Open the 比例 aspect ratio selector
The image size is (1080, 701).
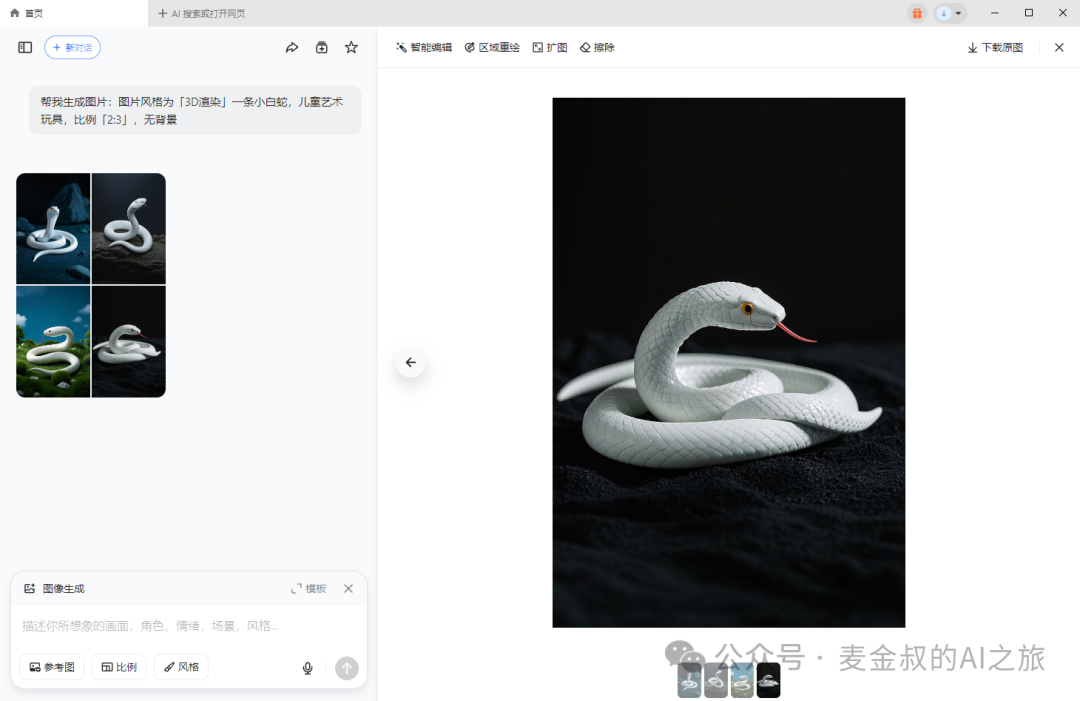tap(118, 667)
